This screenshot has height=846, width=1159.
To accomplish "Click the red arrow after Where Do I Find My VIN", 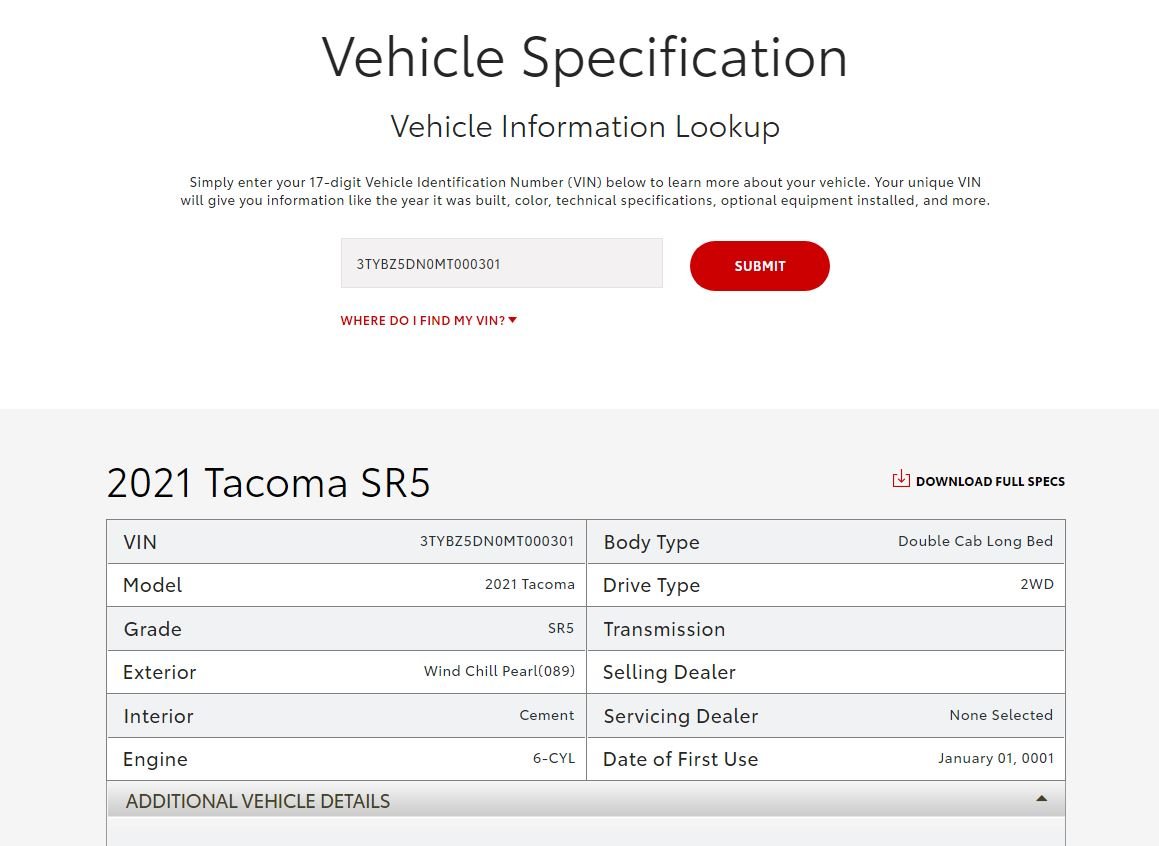I will tap(513, 320).
